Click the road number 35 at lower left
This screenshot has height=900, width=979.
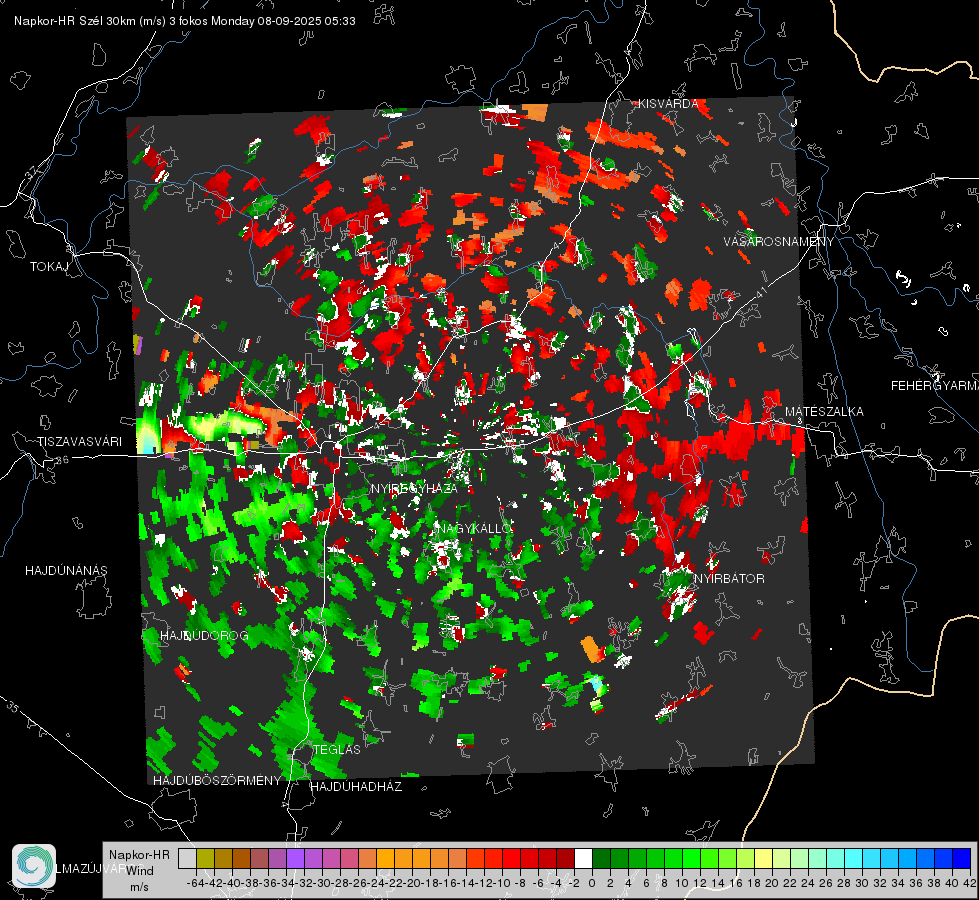(x=13, y=708)
